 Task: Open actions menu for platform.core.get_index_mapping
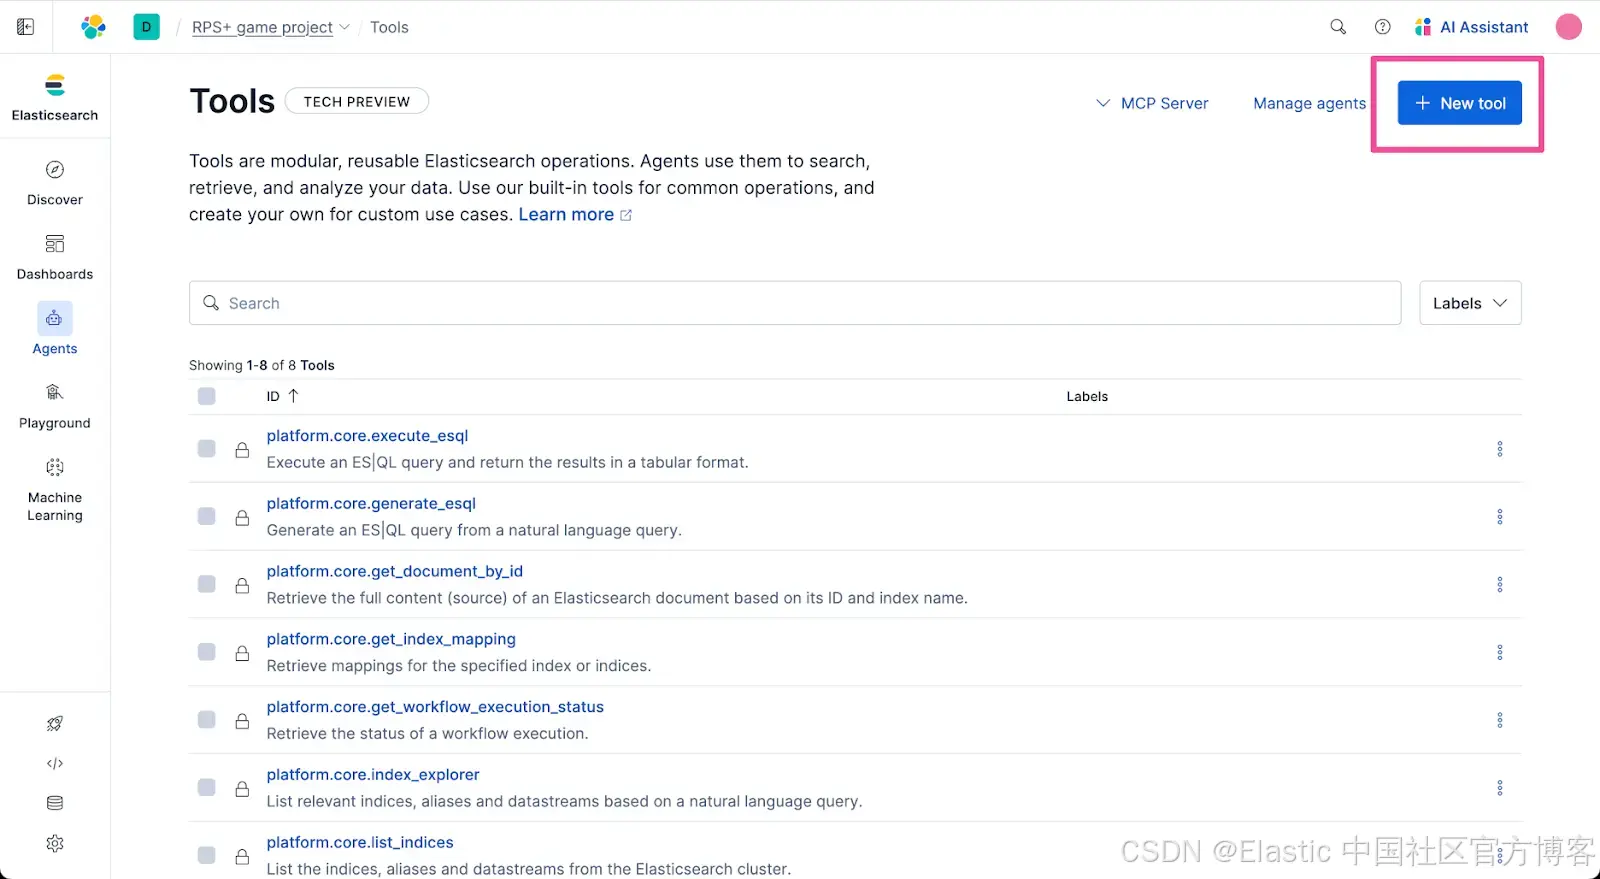[1499, 652]
